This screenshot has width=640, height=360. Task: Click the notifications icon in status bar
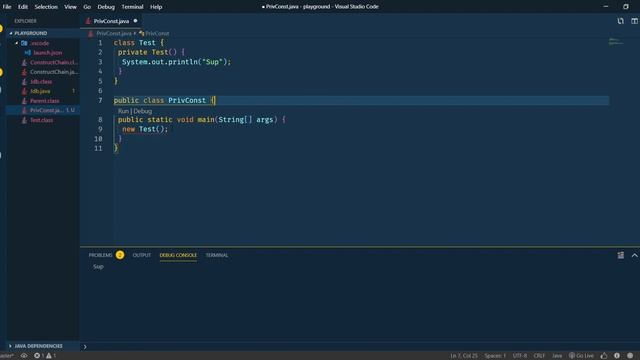pos(630,356)
